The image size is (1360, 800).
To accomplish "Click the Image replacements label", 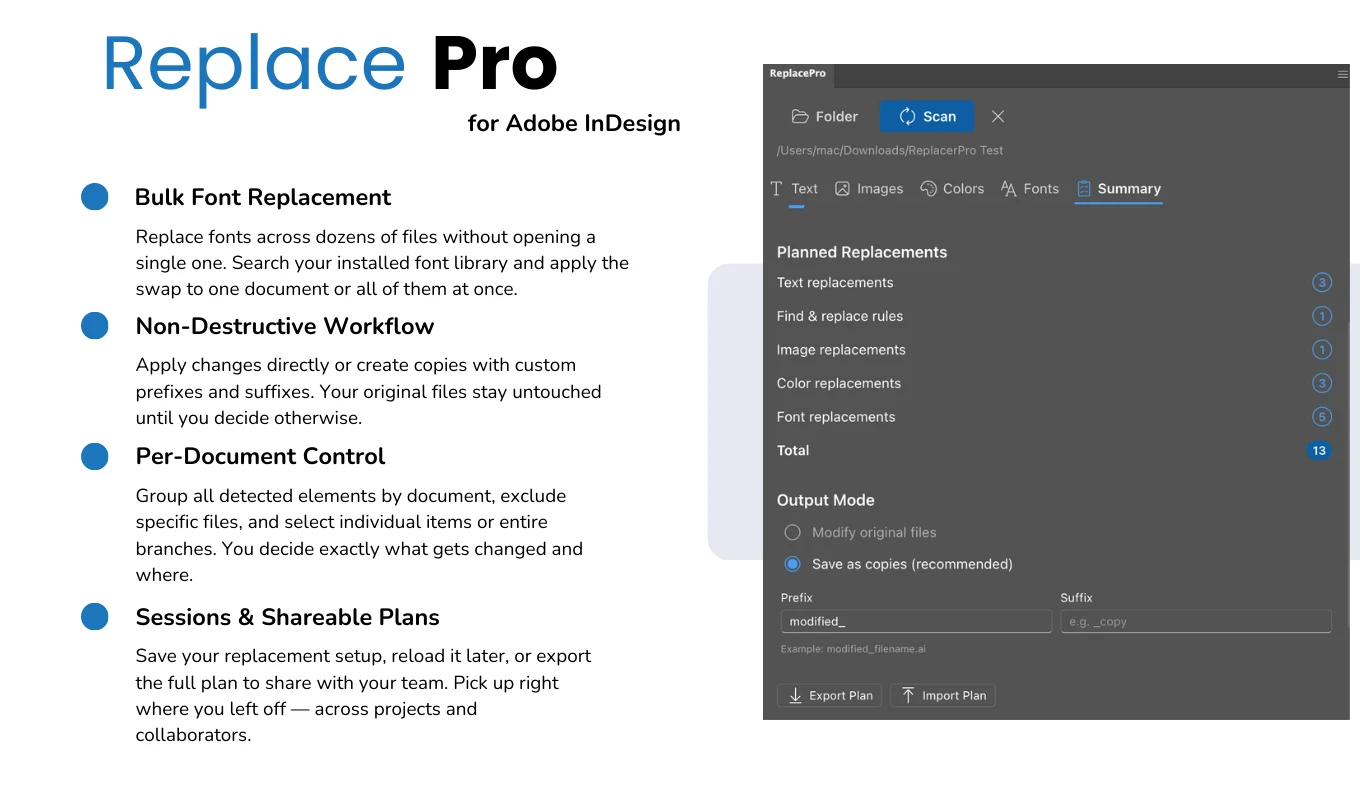I will pos(841,350).
